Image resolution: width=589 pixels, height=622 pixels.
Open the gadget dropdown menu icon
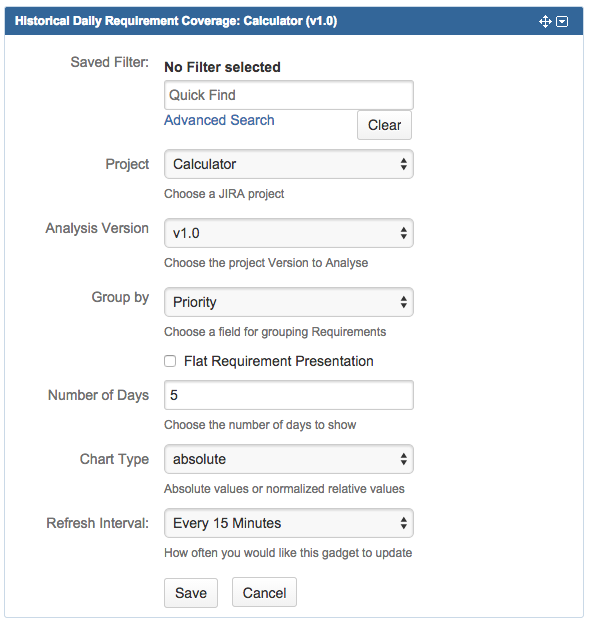(562, 21)
